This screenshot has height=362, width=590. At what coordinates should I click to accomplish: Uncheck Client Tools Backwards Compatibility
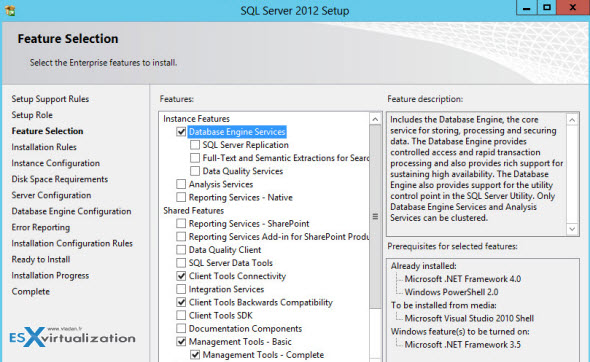181,302
